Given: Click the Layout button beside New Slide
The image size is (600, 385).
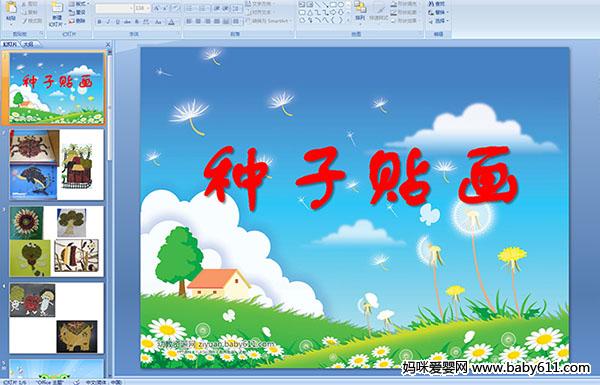Looking at the screenshot, I should tap(78, 4).
